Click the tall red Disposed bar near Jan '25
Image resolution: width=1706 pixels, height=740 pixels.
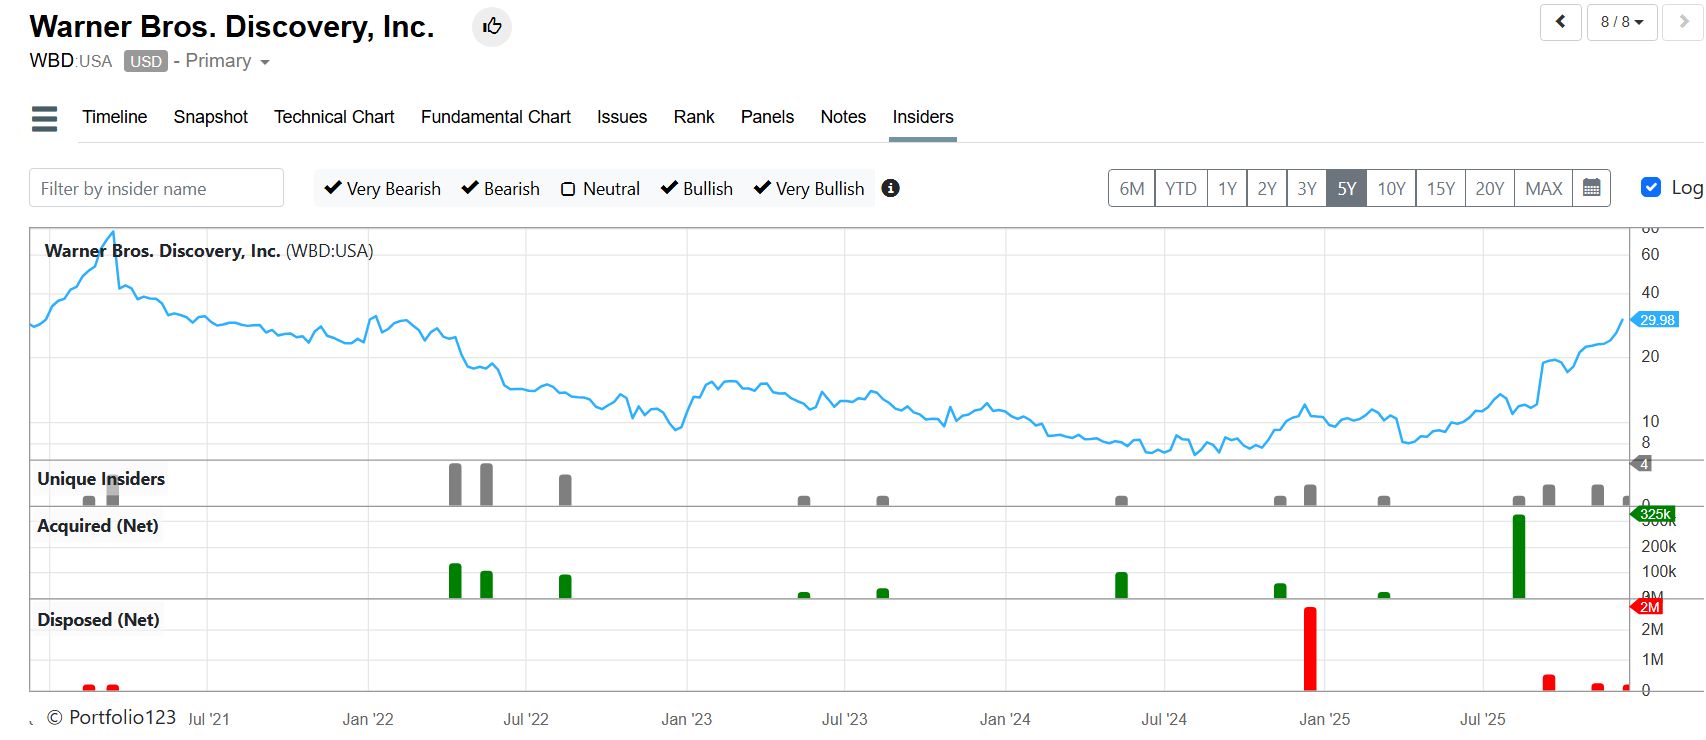1310,648
